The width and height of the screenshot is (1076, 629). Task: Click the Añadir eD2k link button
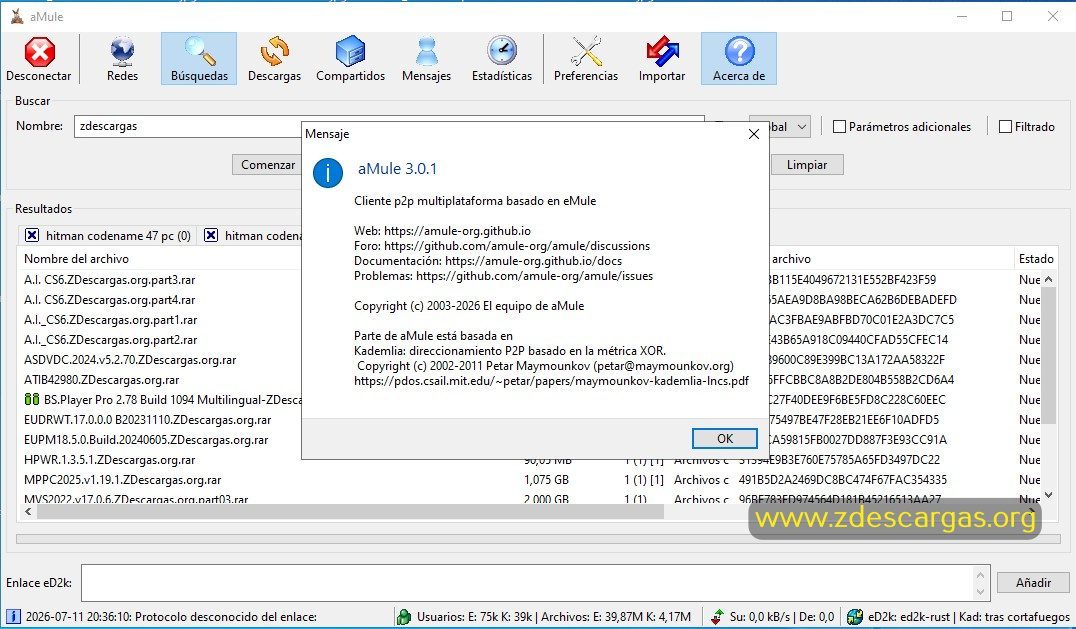[x=1033, y=582]
